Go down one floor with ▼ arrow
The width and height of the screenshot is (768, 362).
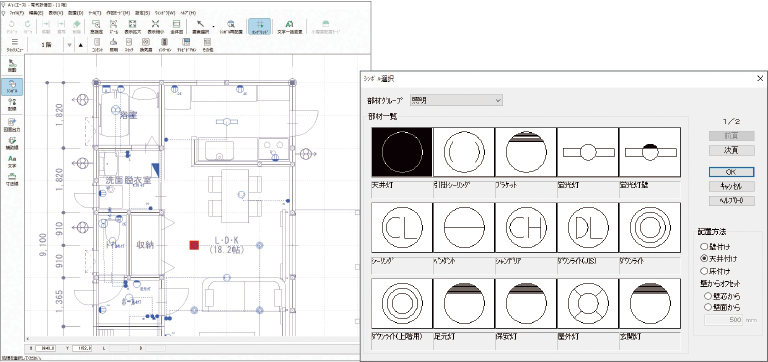pyautogui.click(x=69, y=45)
